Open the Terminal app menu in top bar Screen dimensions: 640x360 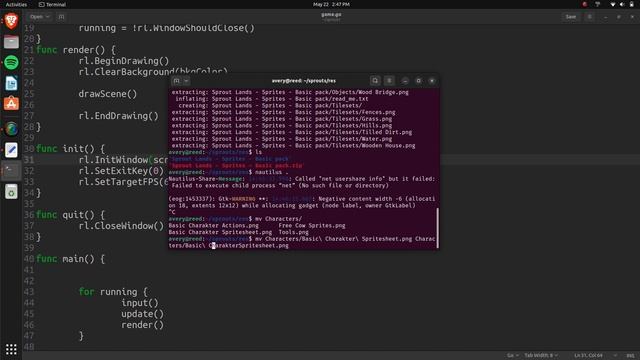[52, 4]
